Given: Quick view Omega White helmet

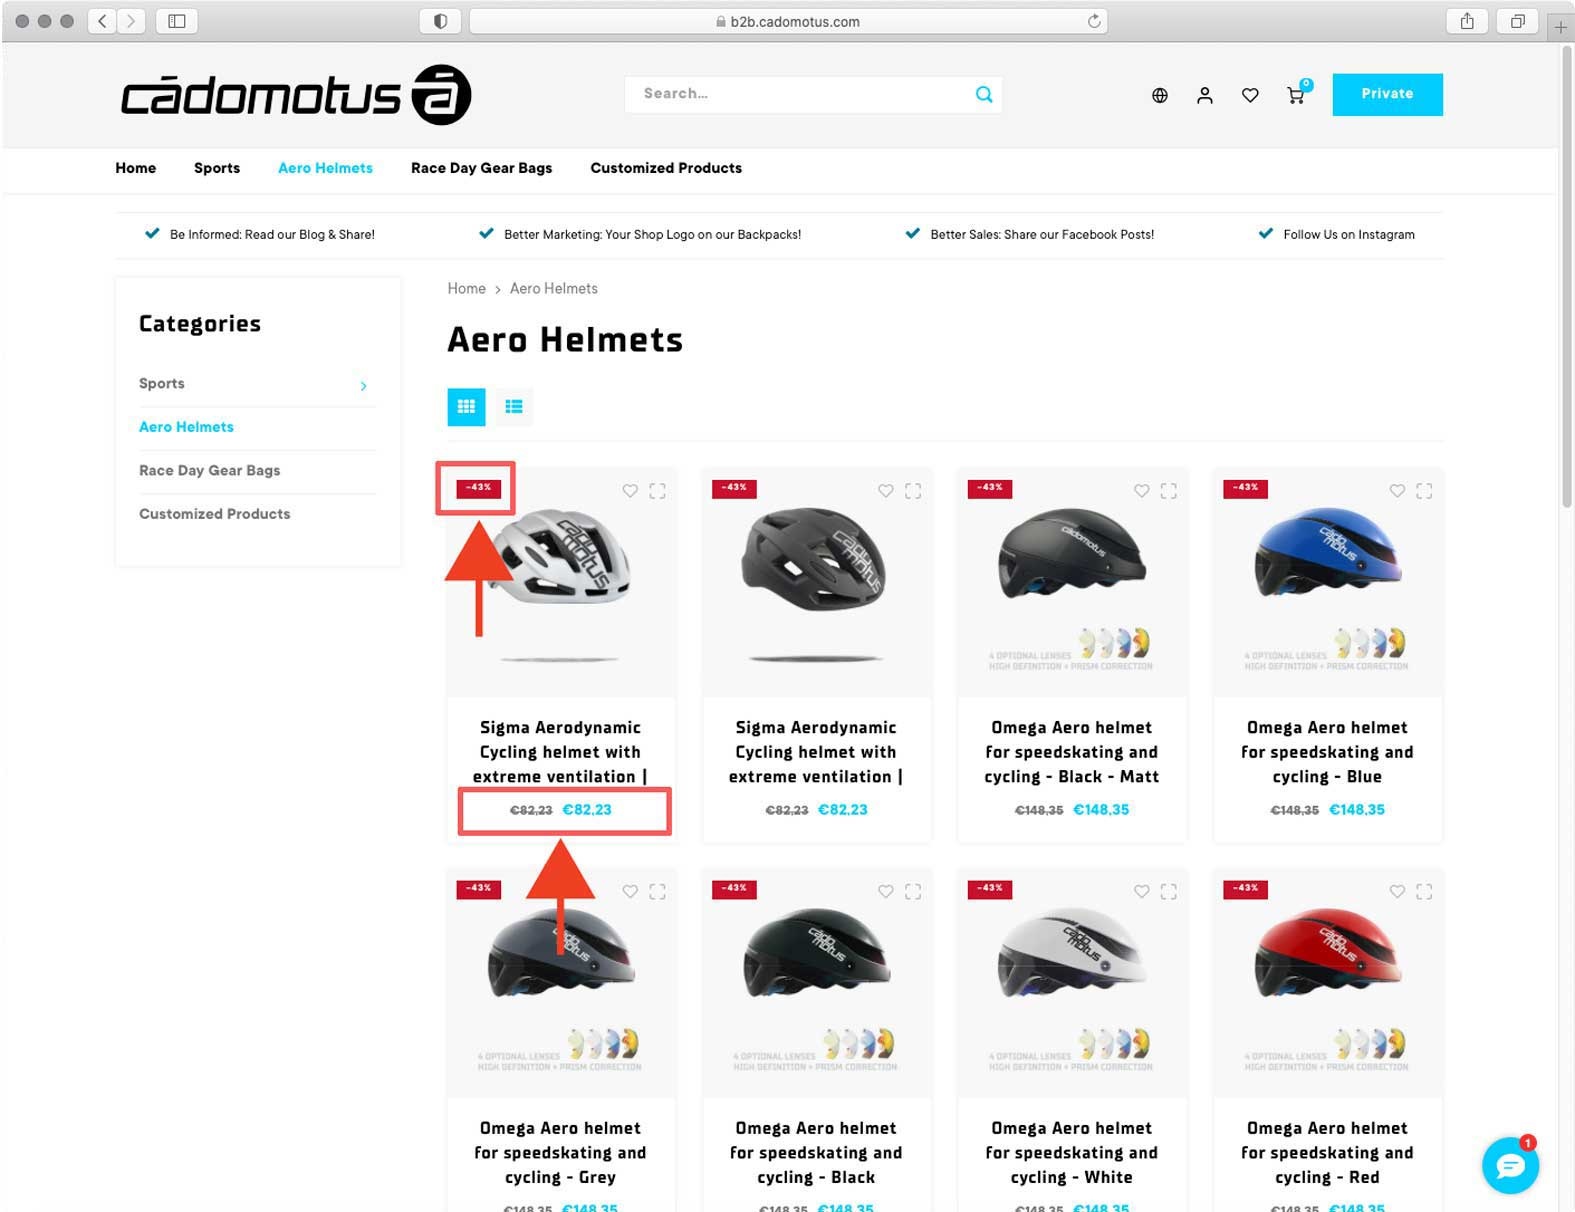Looking at the screenshot, I should coord(1169,891).
